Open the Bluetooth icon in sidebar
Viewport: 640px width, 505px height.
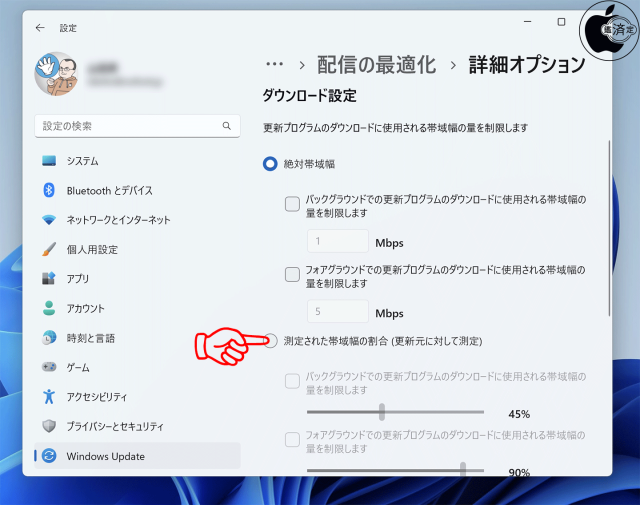pos(49,190)
